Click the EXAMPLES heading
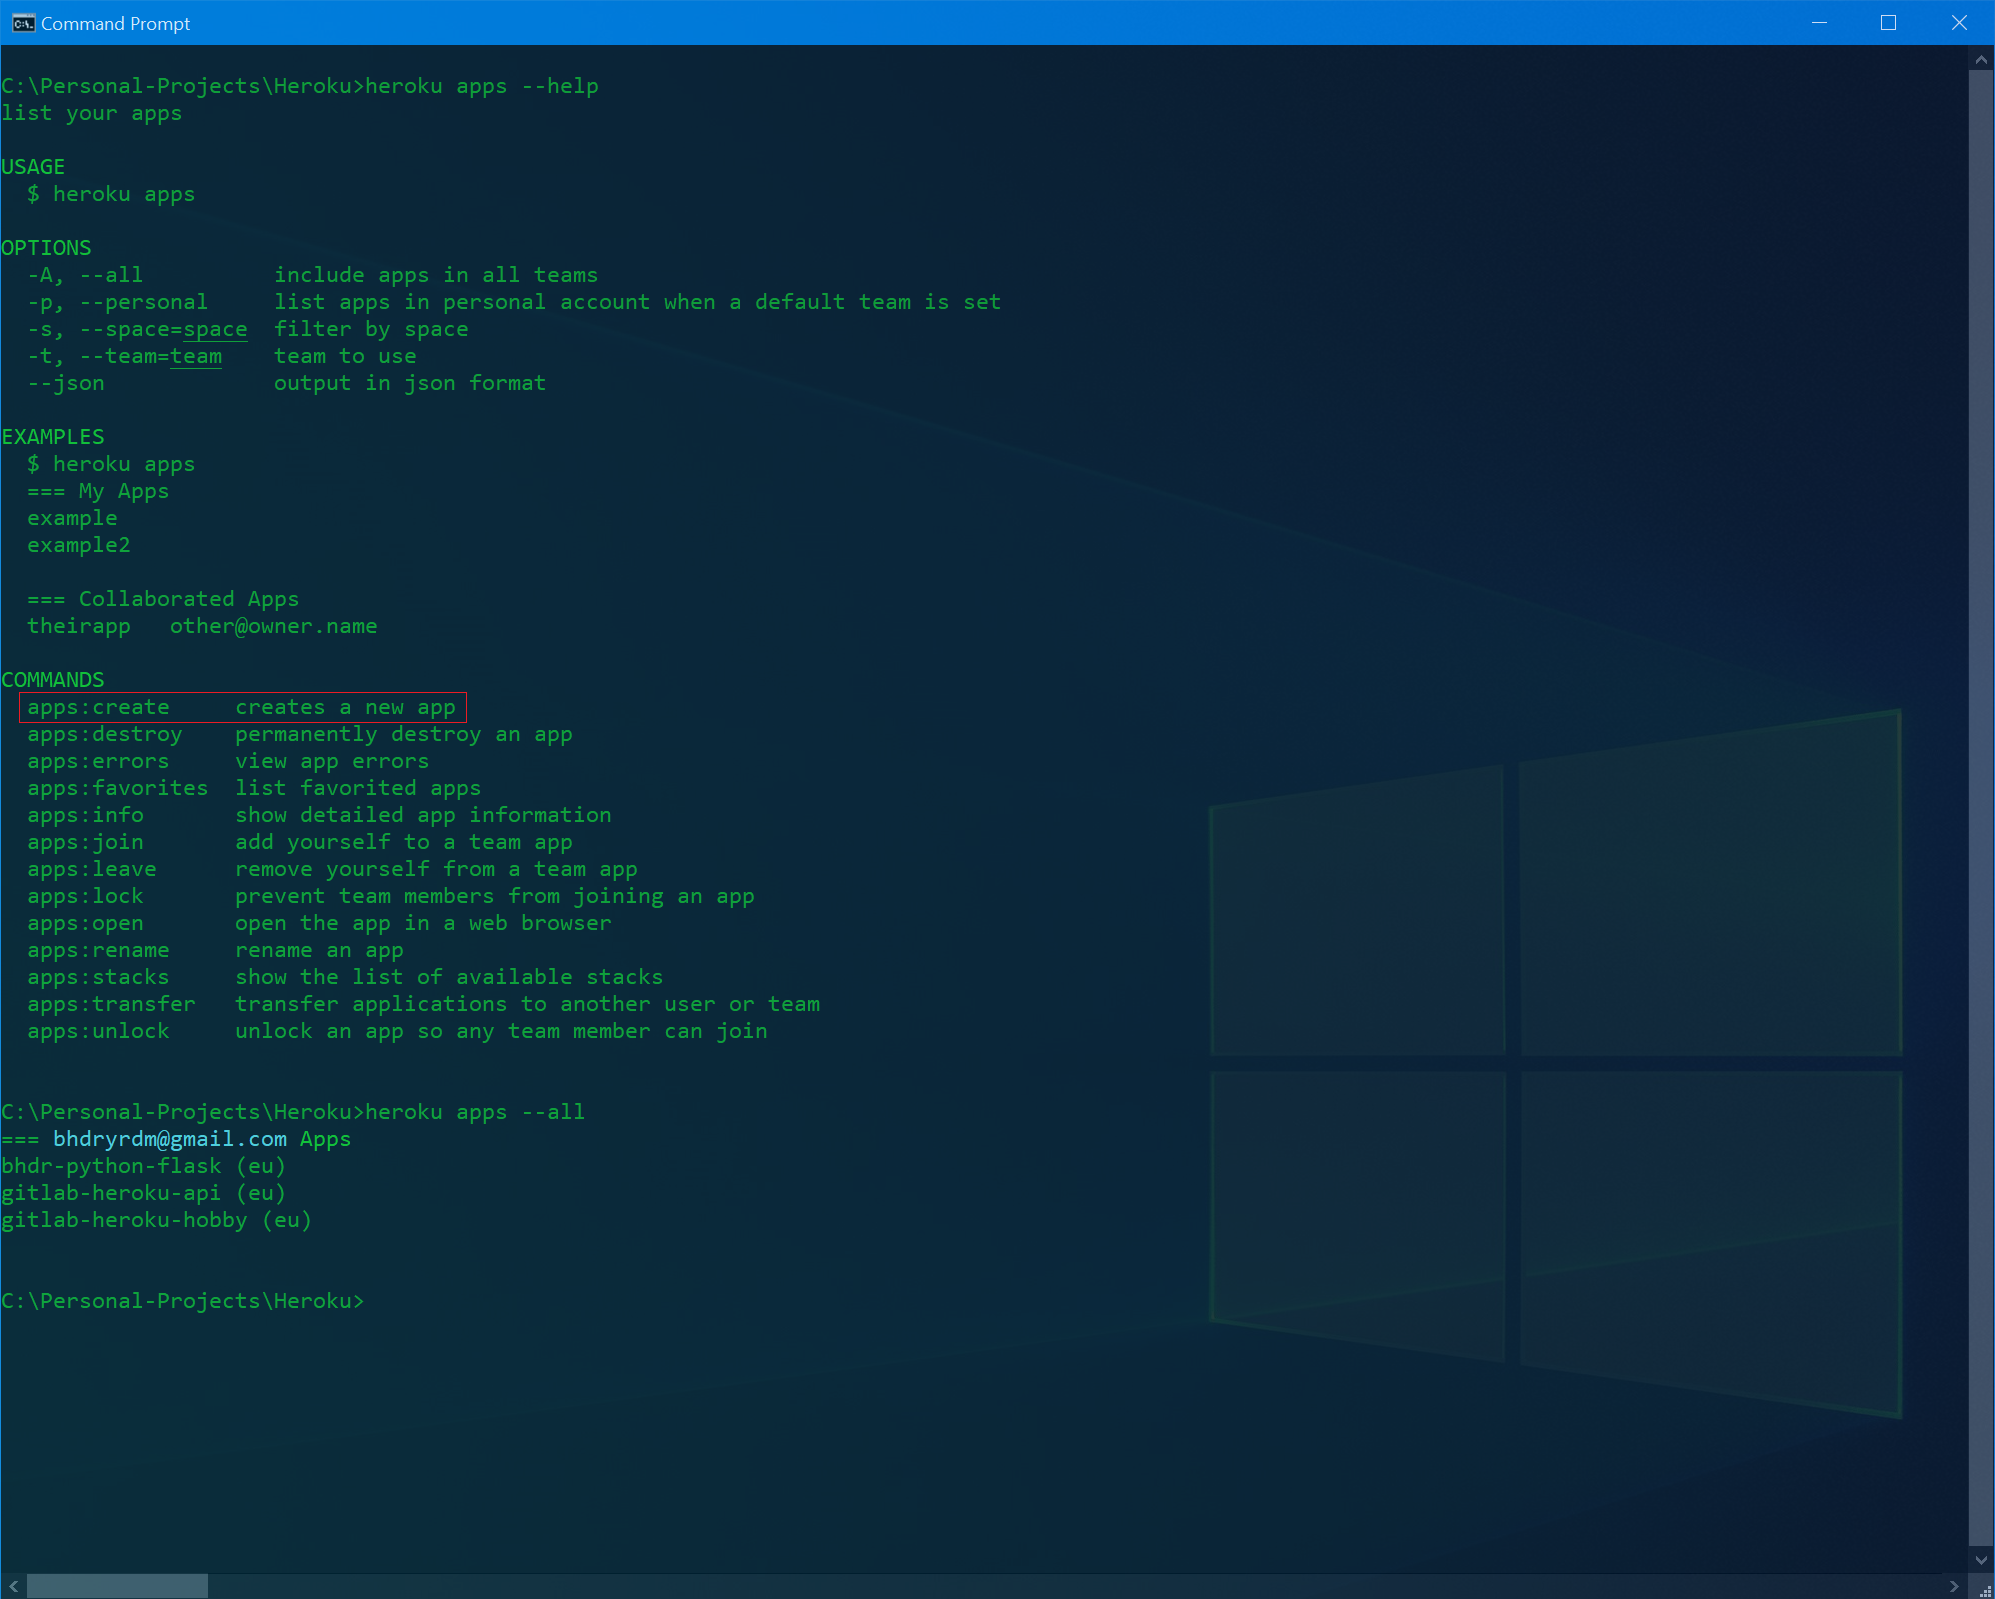Viewport: 1995px width, 1599px height. (53, 437)
